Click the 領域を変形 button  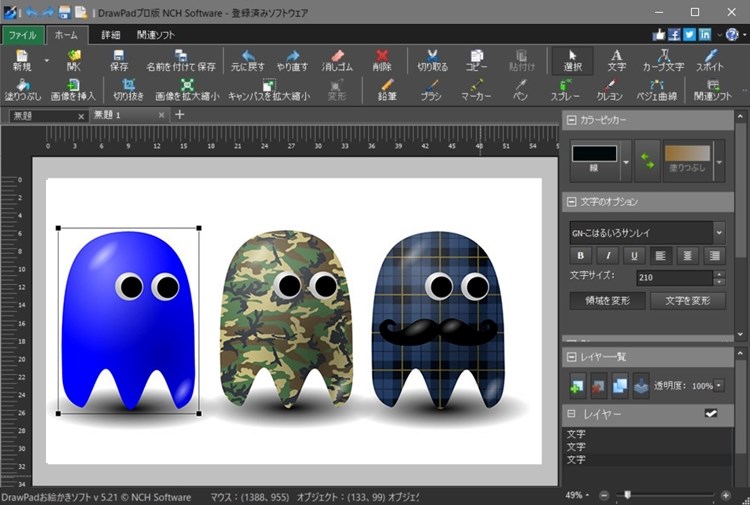[607, 300]
